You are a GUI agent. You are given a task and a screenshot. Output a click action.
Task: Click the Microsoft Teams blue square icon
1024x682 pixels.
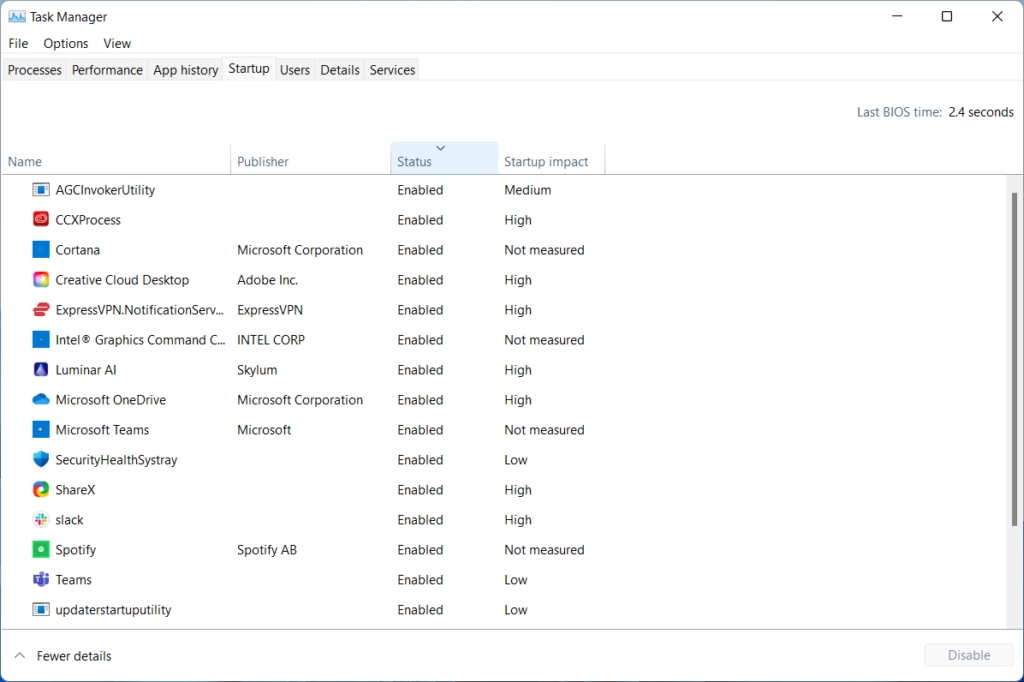(x=40, y=430)
